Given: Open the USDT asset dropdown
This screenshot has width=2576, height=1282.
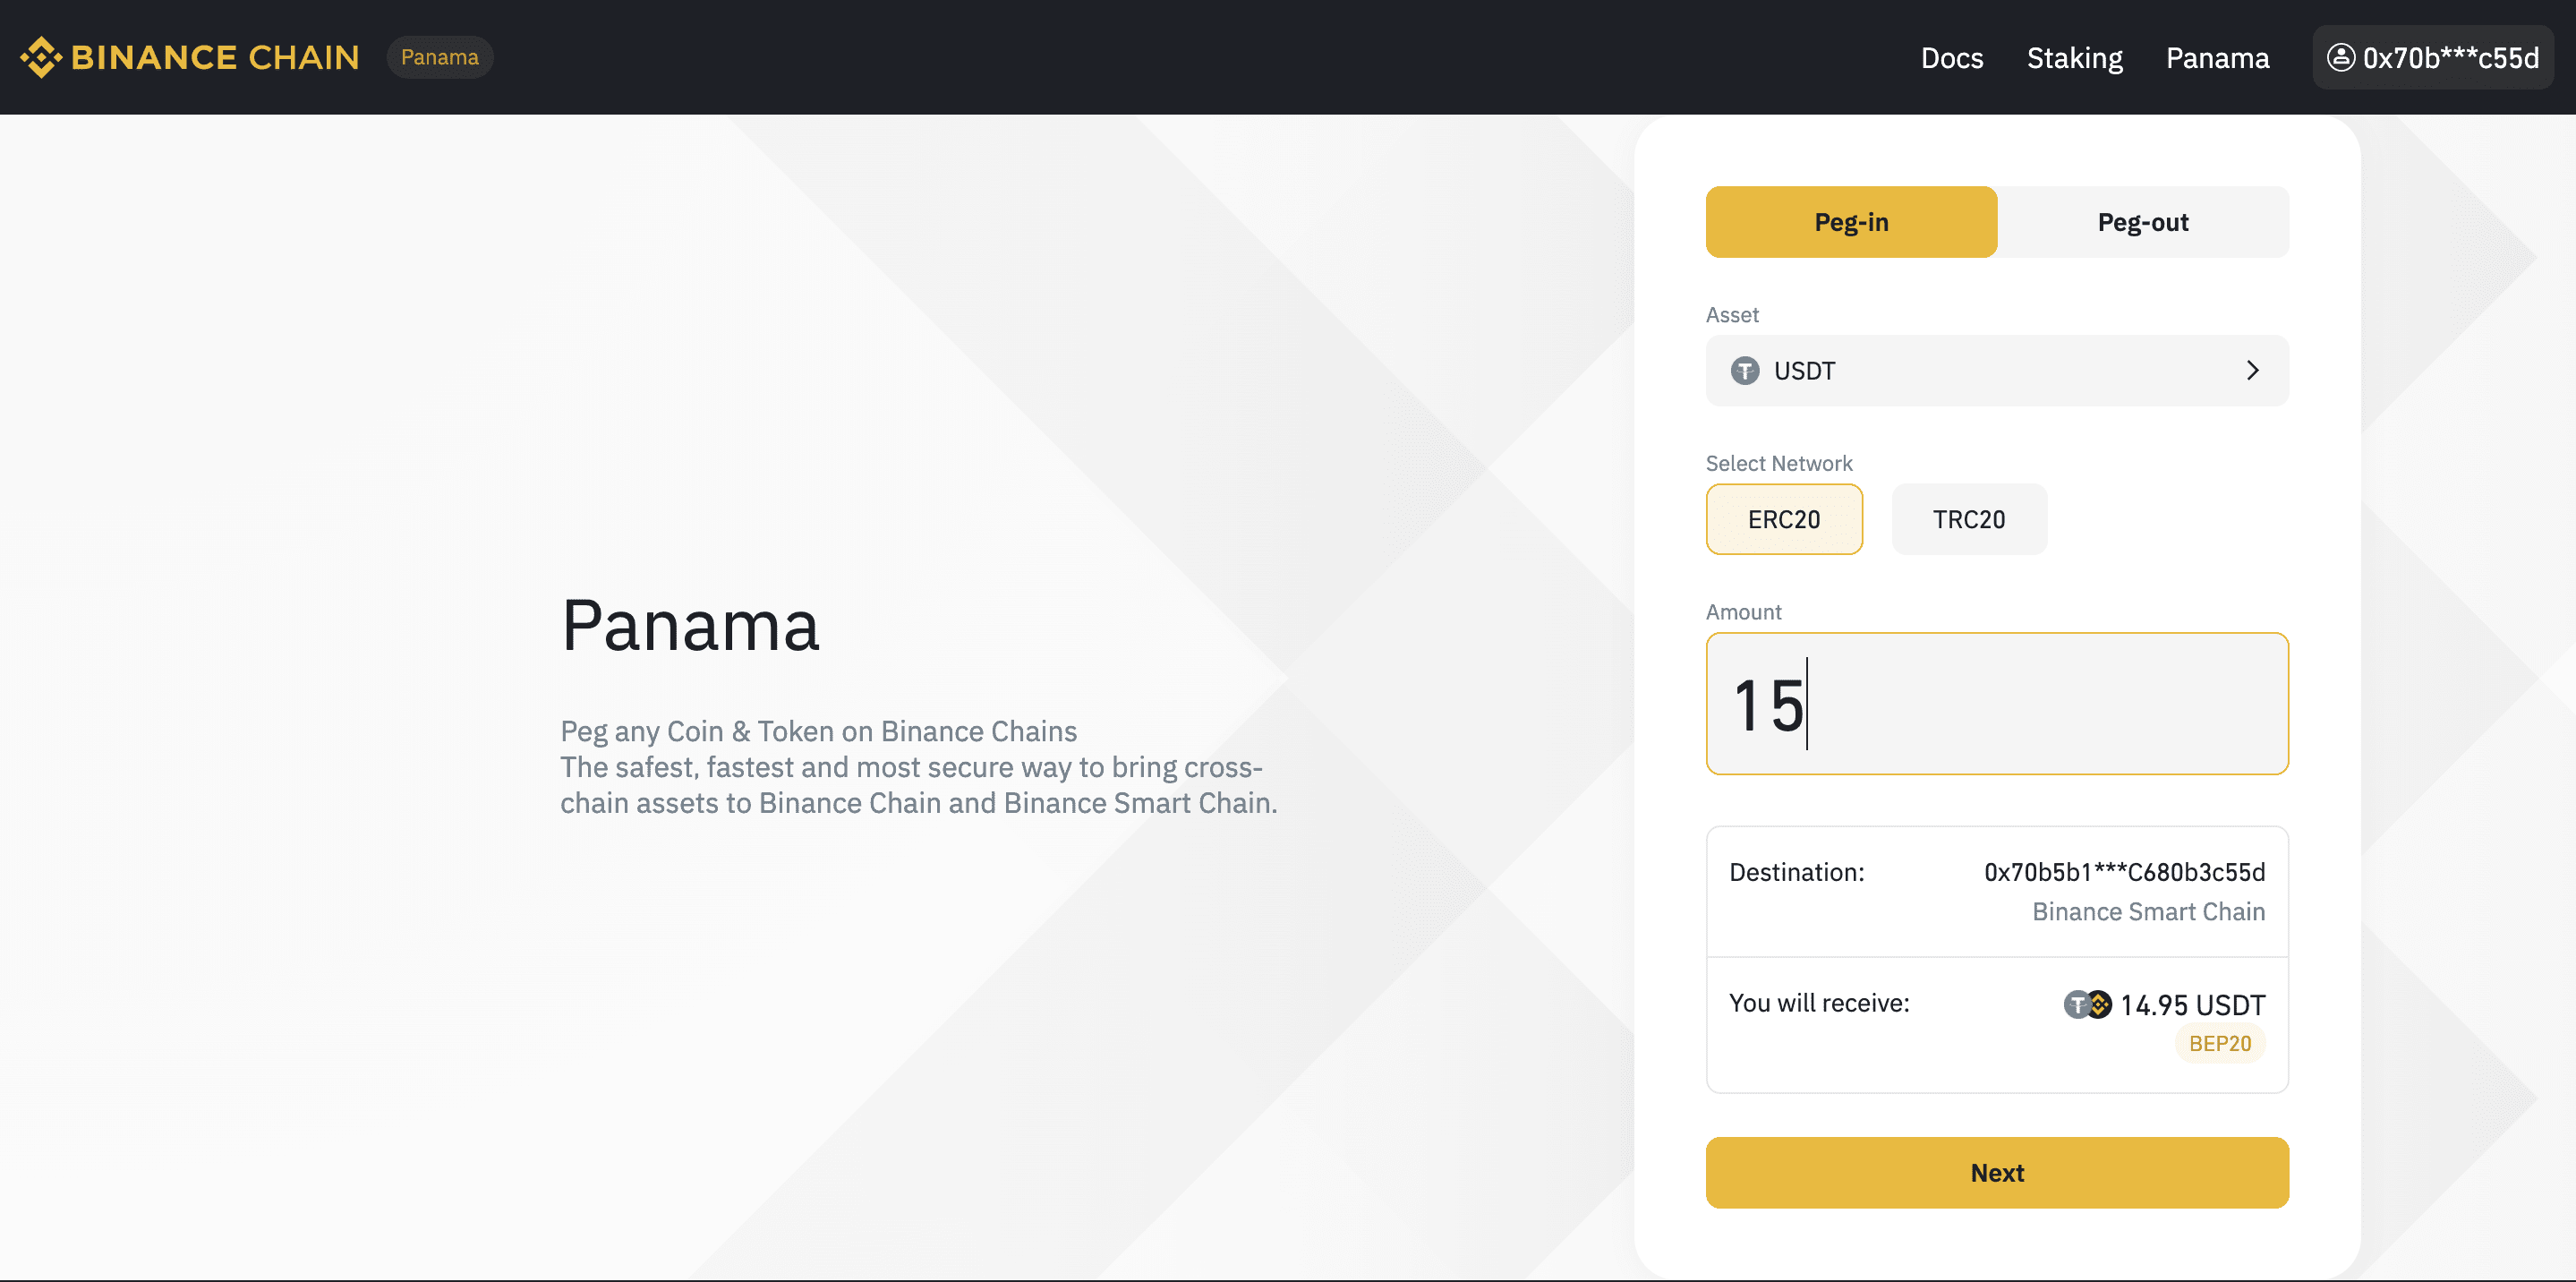Looking at the screenshot, I should click(x=1997, y=371).
